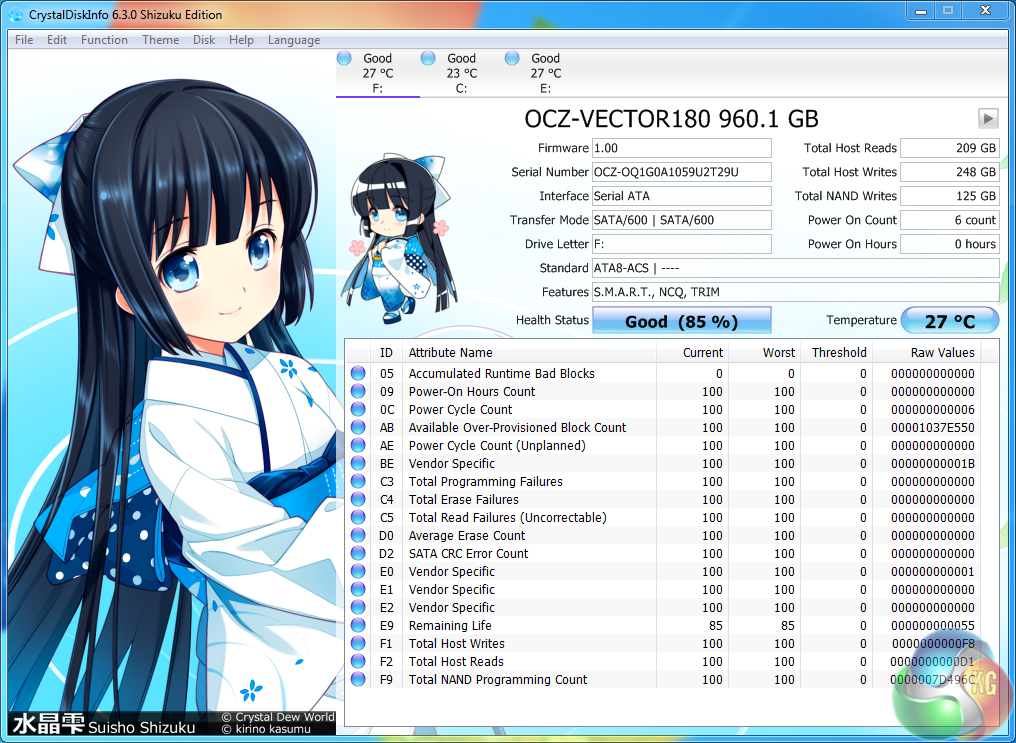Open the Function menu
The width and height of the screenshot is (1016, 743).
tap(104, 40)
